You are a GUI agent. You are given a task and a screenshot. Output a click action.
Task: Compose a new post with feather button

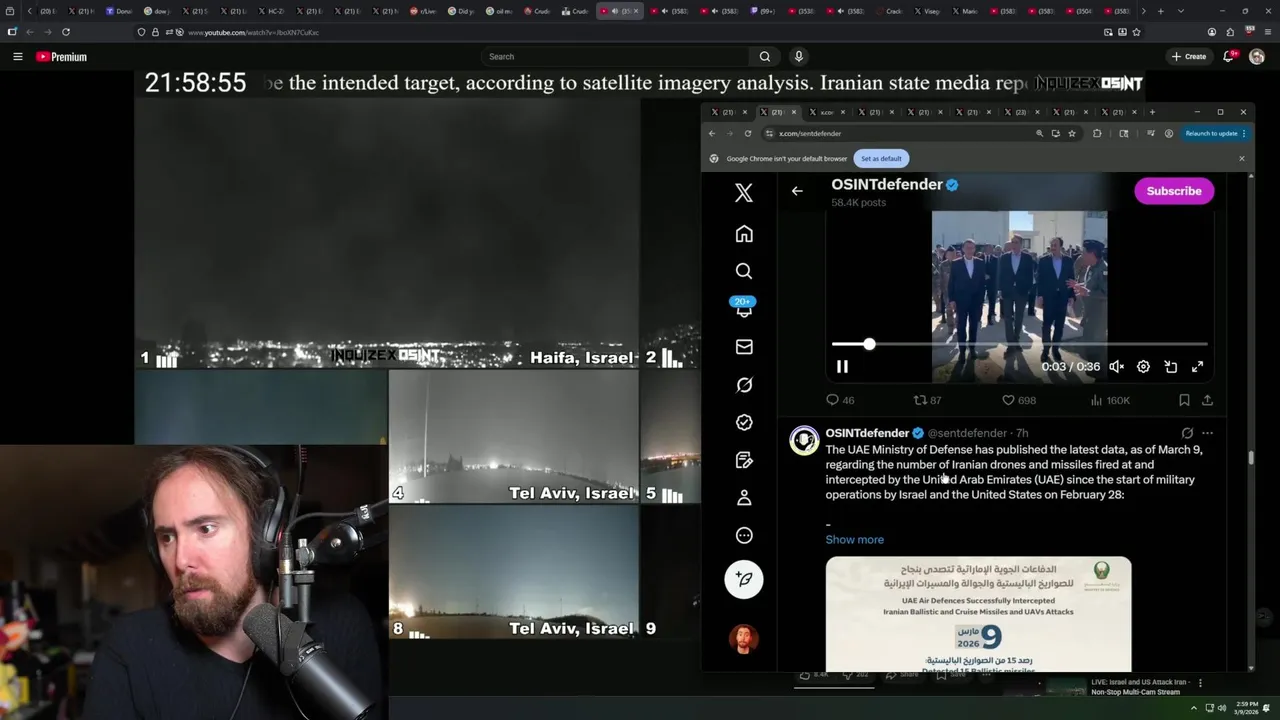(x=744, y=579)
